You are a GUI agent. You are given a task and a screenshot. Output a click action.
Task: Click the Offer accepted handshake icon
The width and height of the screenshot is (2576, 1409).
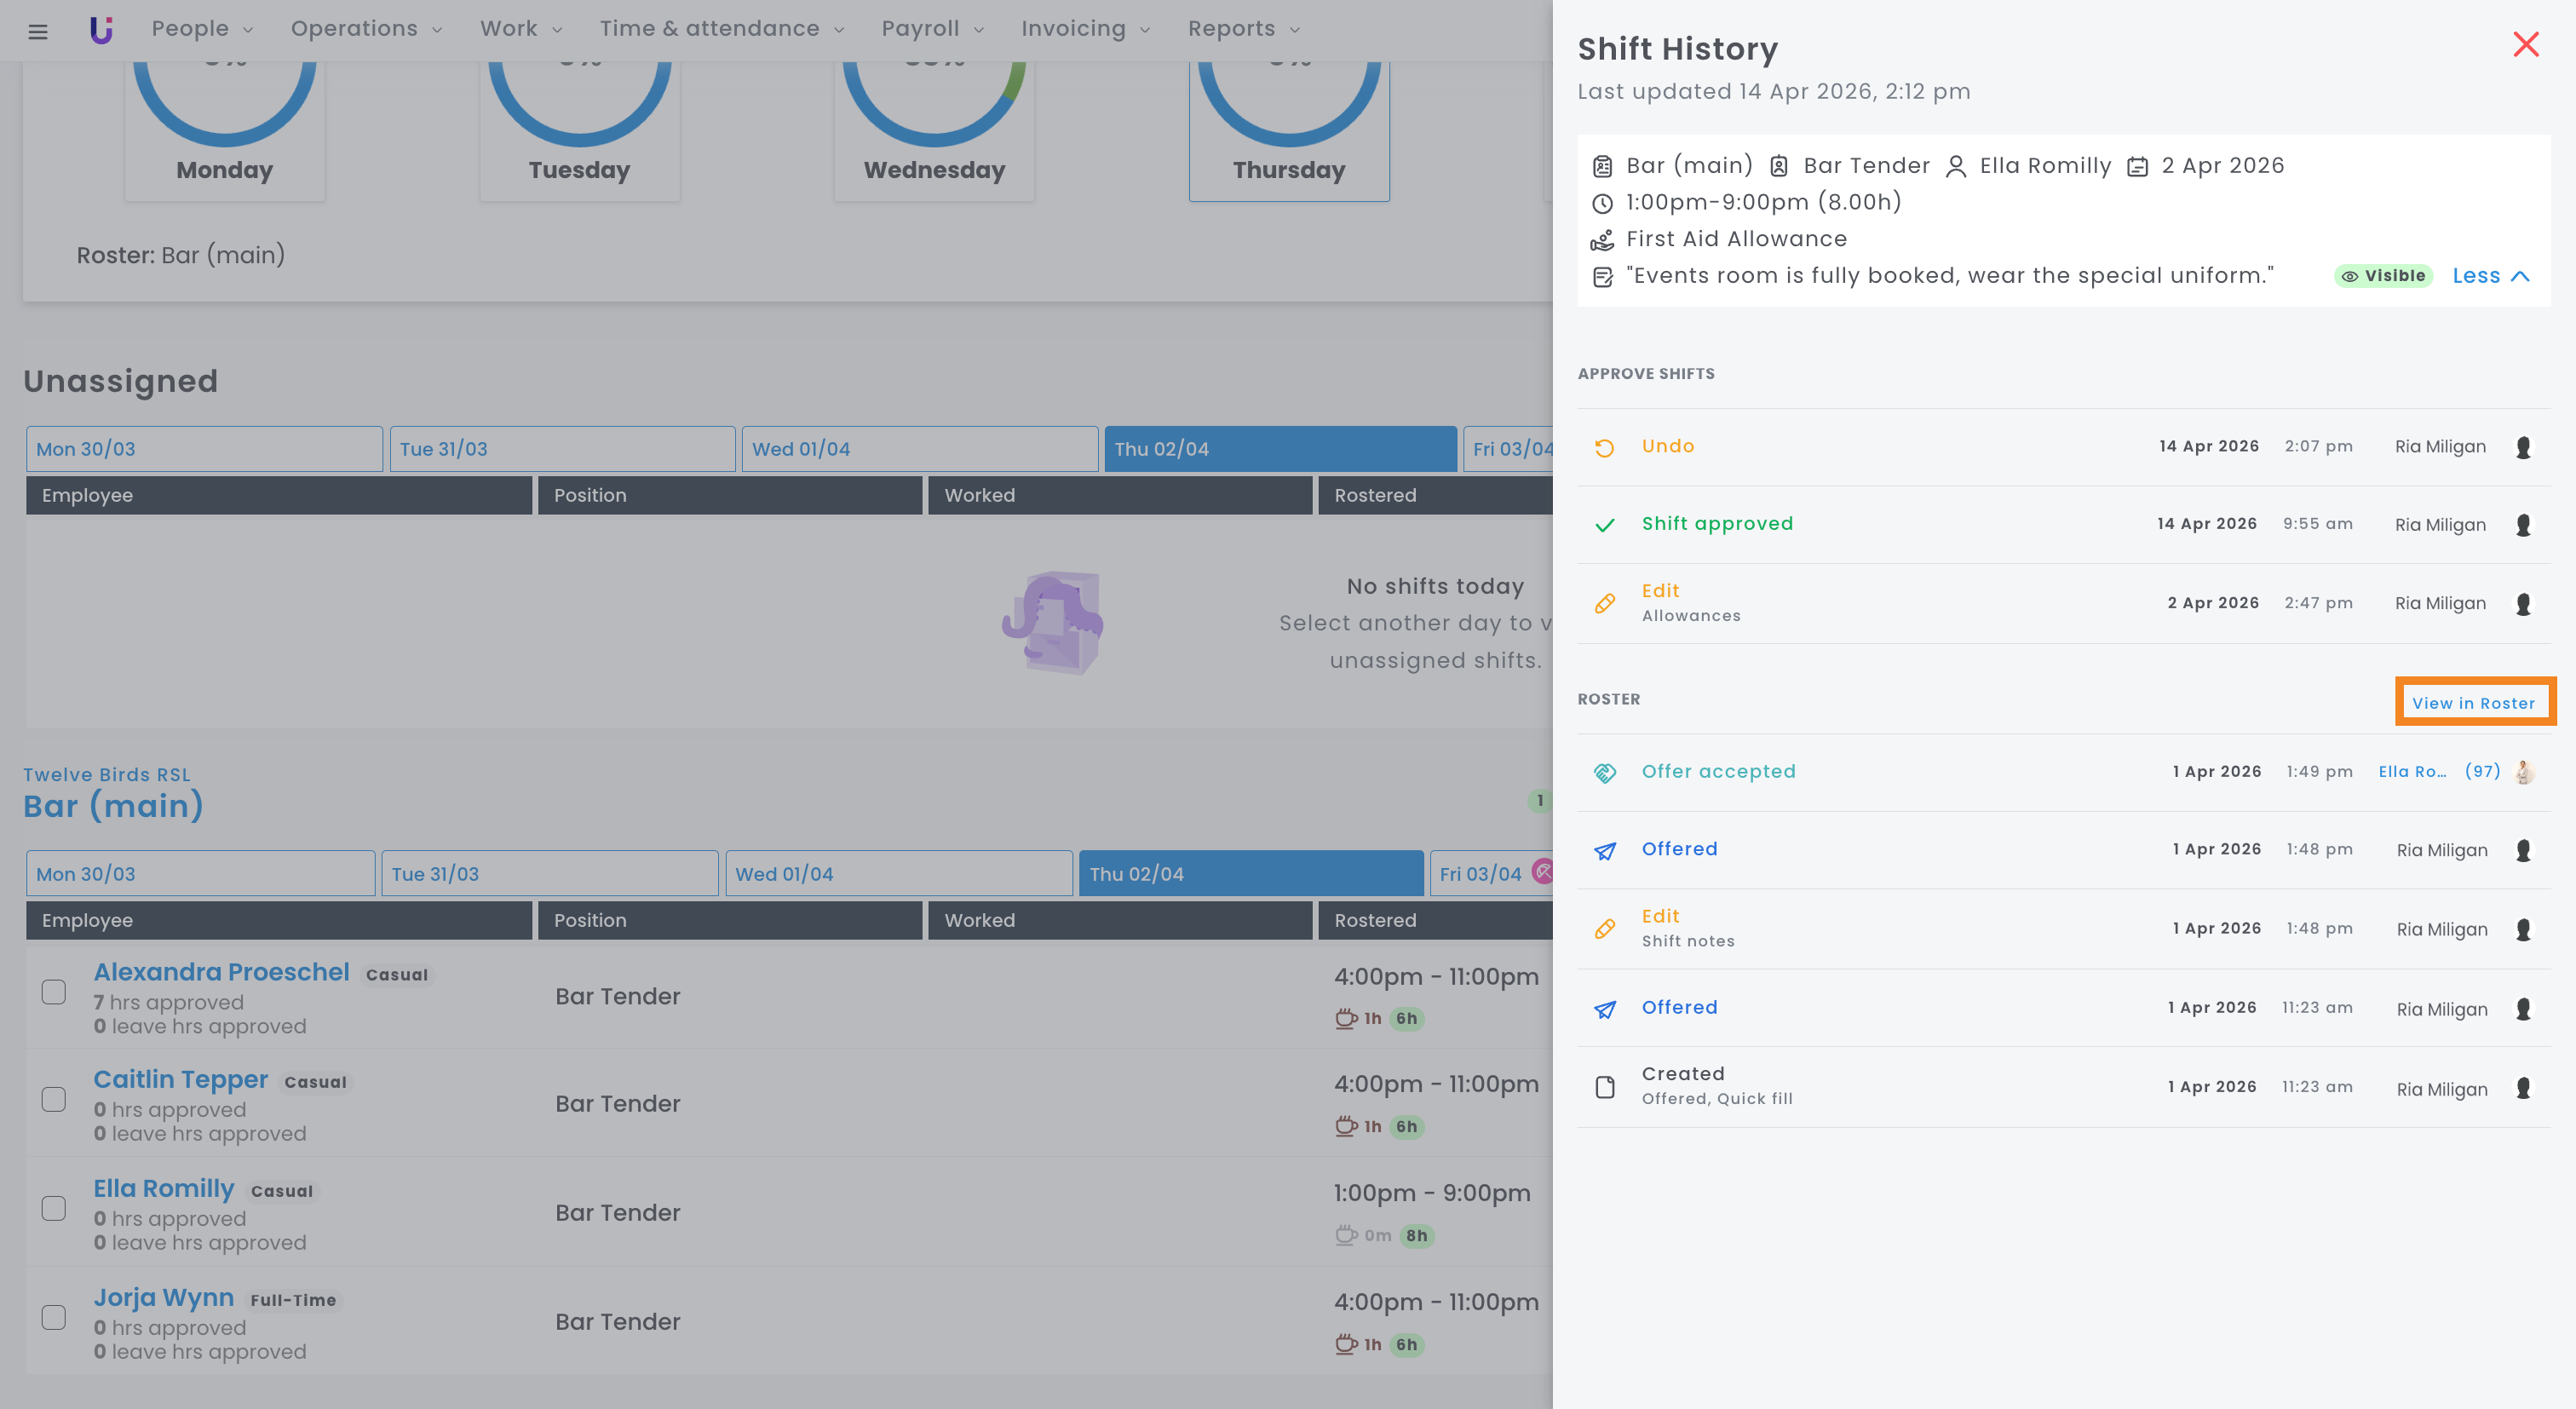pyautogui.click(x=1604, y=773)
